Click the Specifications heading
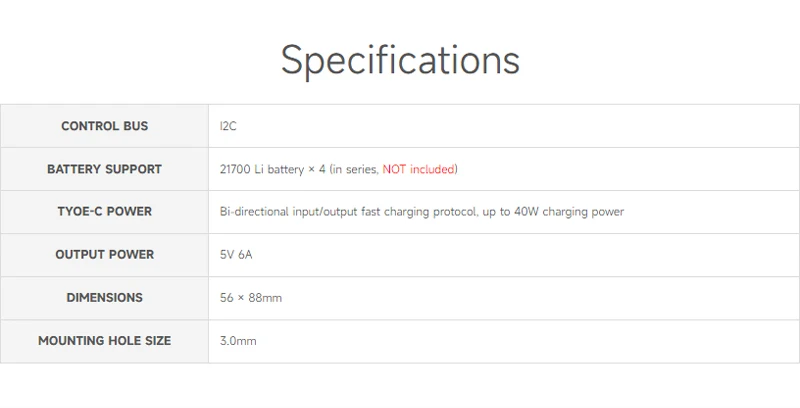 pyautogui.click(x=400, y=60)
